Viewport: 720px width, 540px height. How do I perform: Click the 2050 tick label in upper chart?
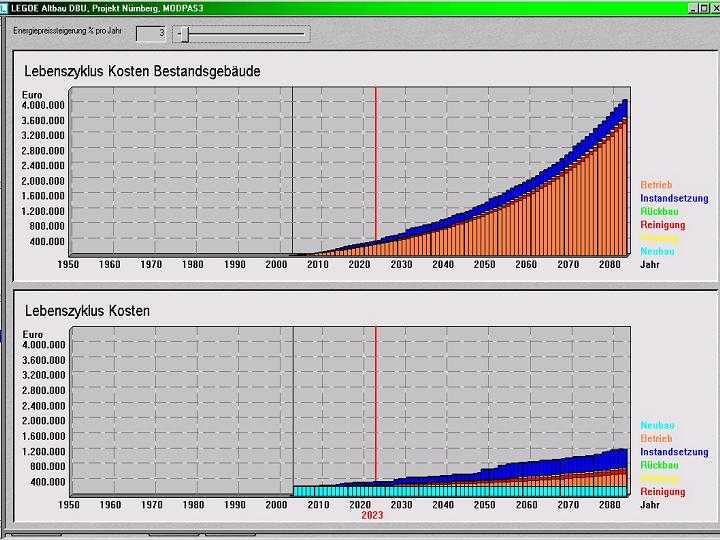[x=484, y=265]
